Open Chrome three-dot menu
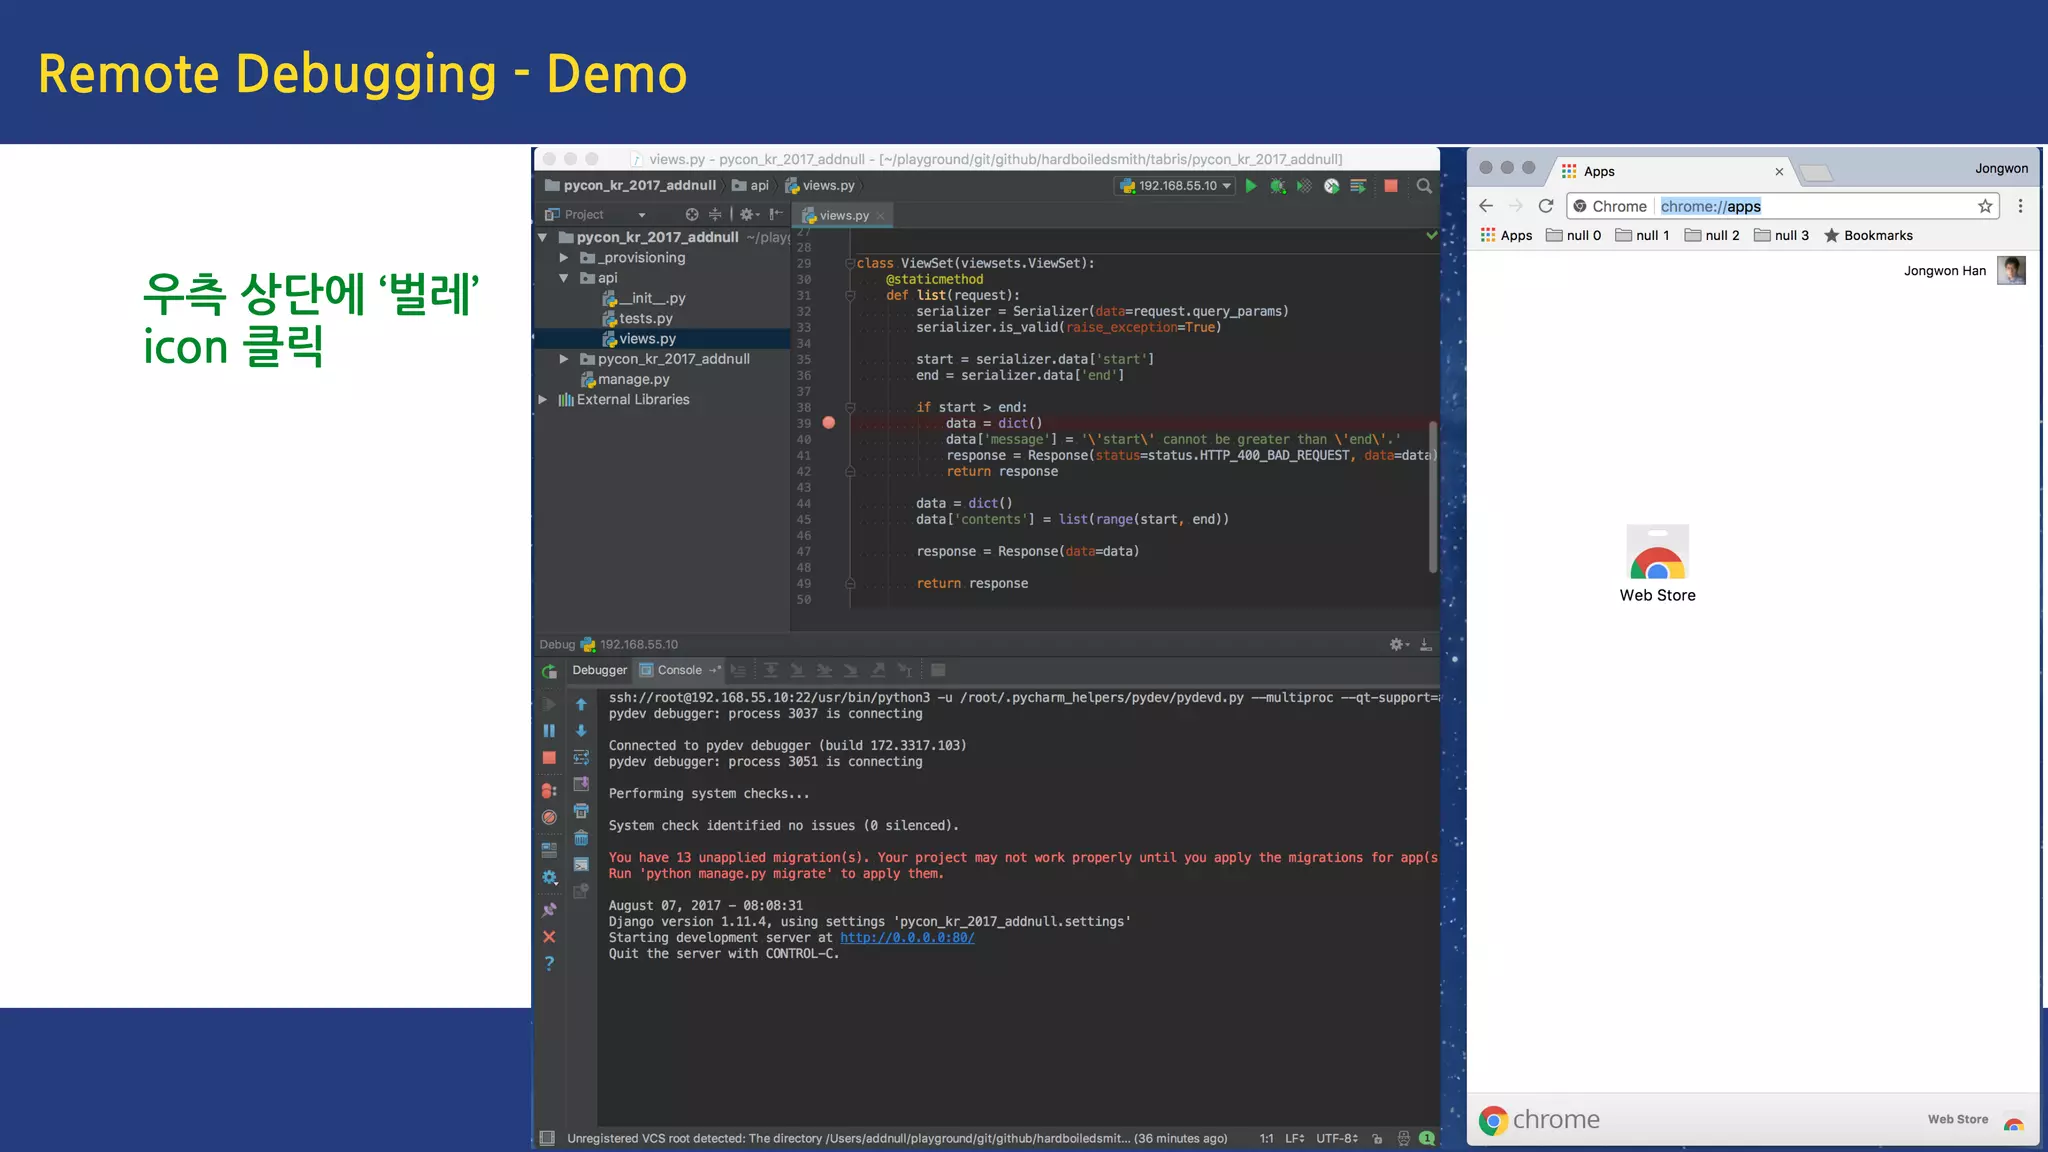 (x=2020, y=206)
